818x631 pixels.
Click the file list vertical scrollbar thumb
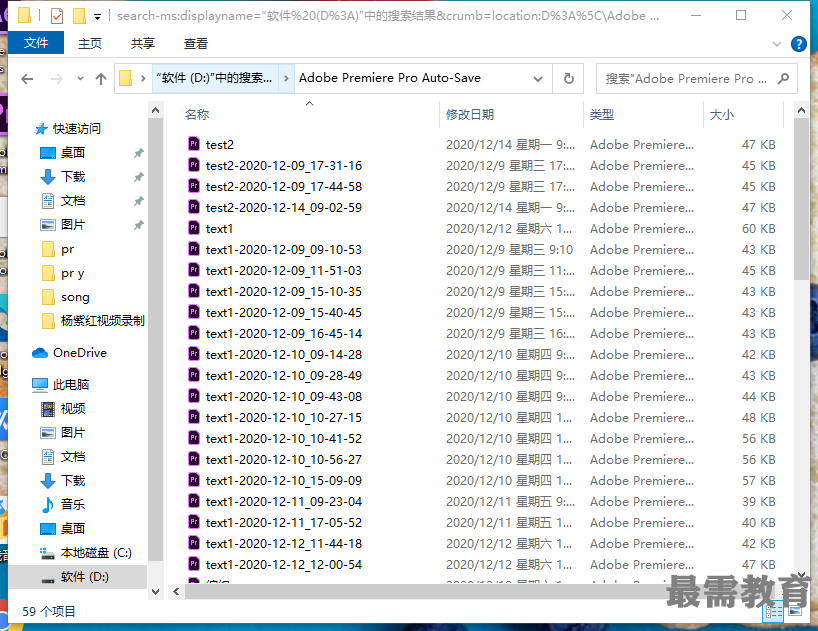pos(801,199)
